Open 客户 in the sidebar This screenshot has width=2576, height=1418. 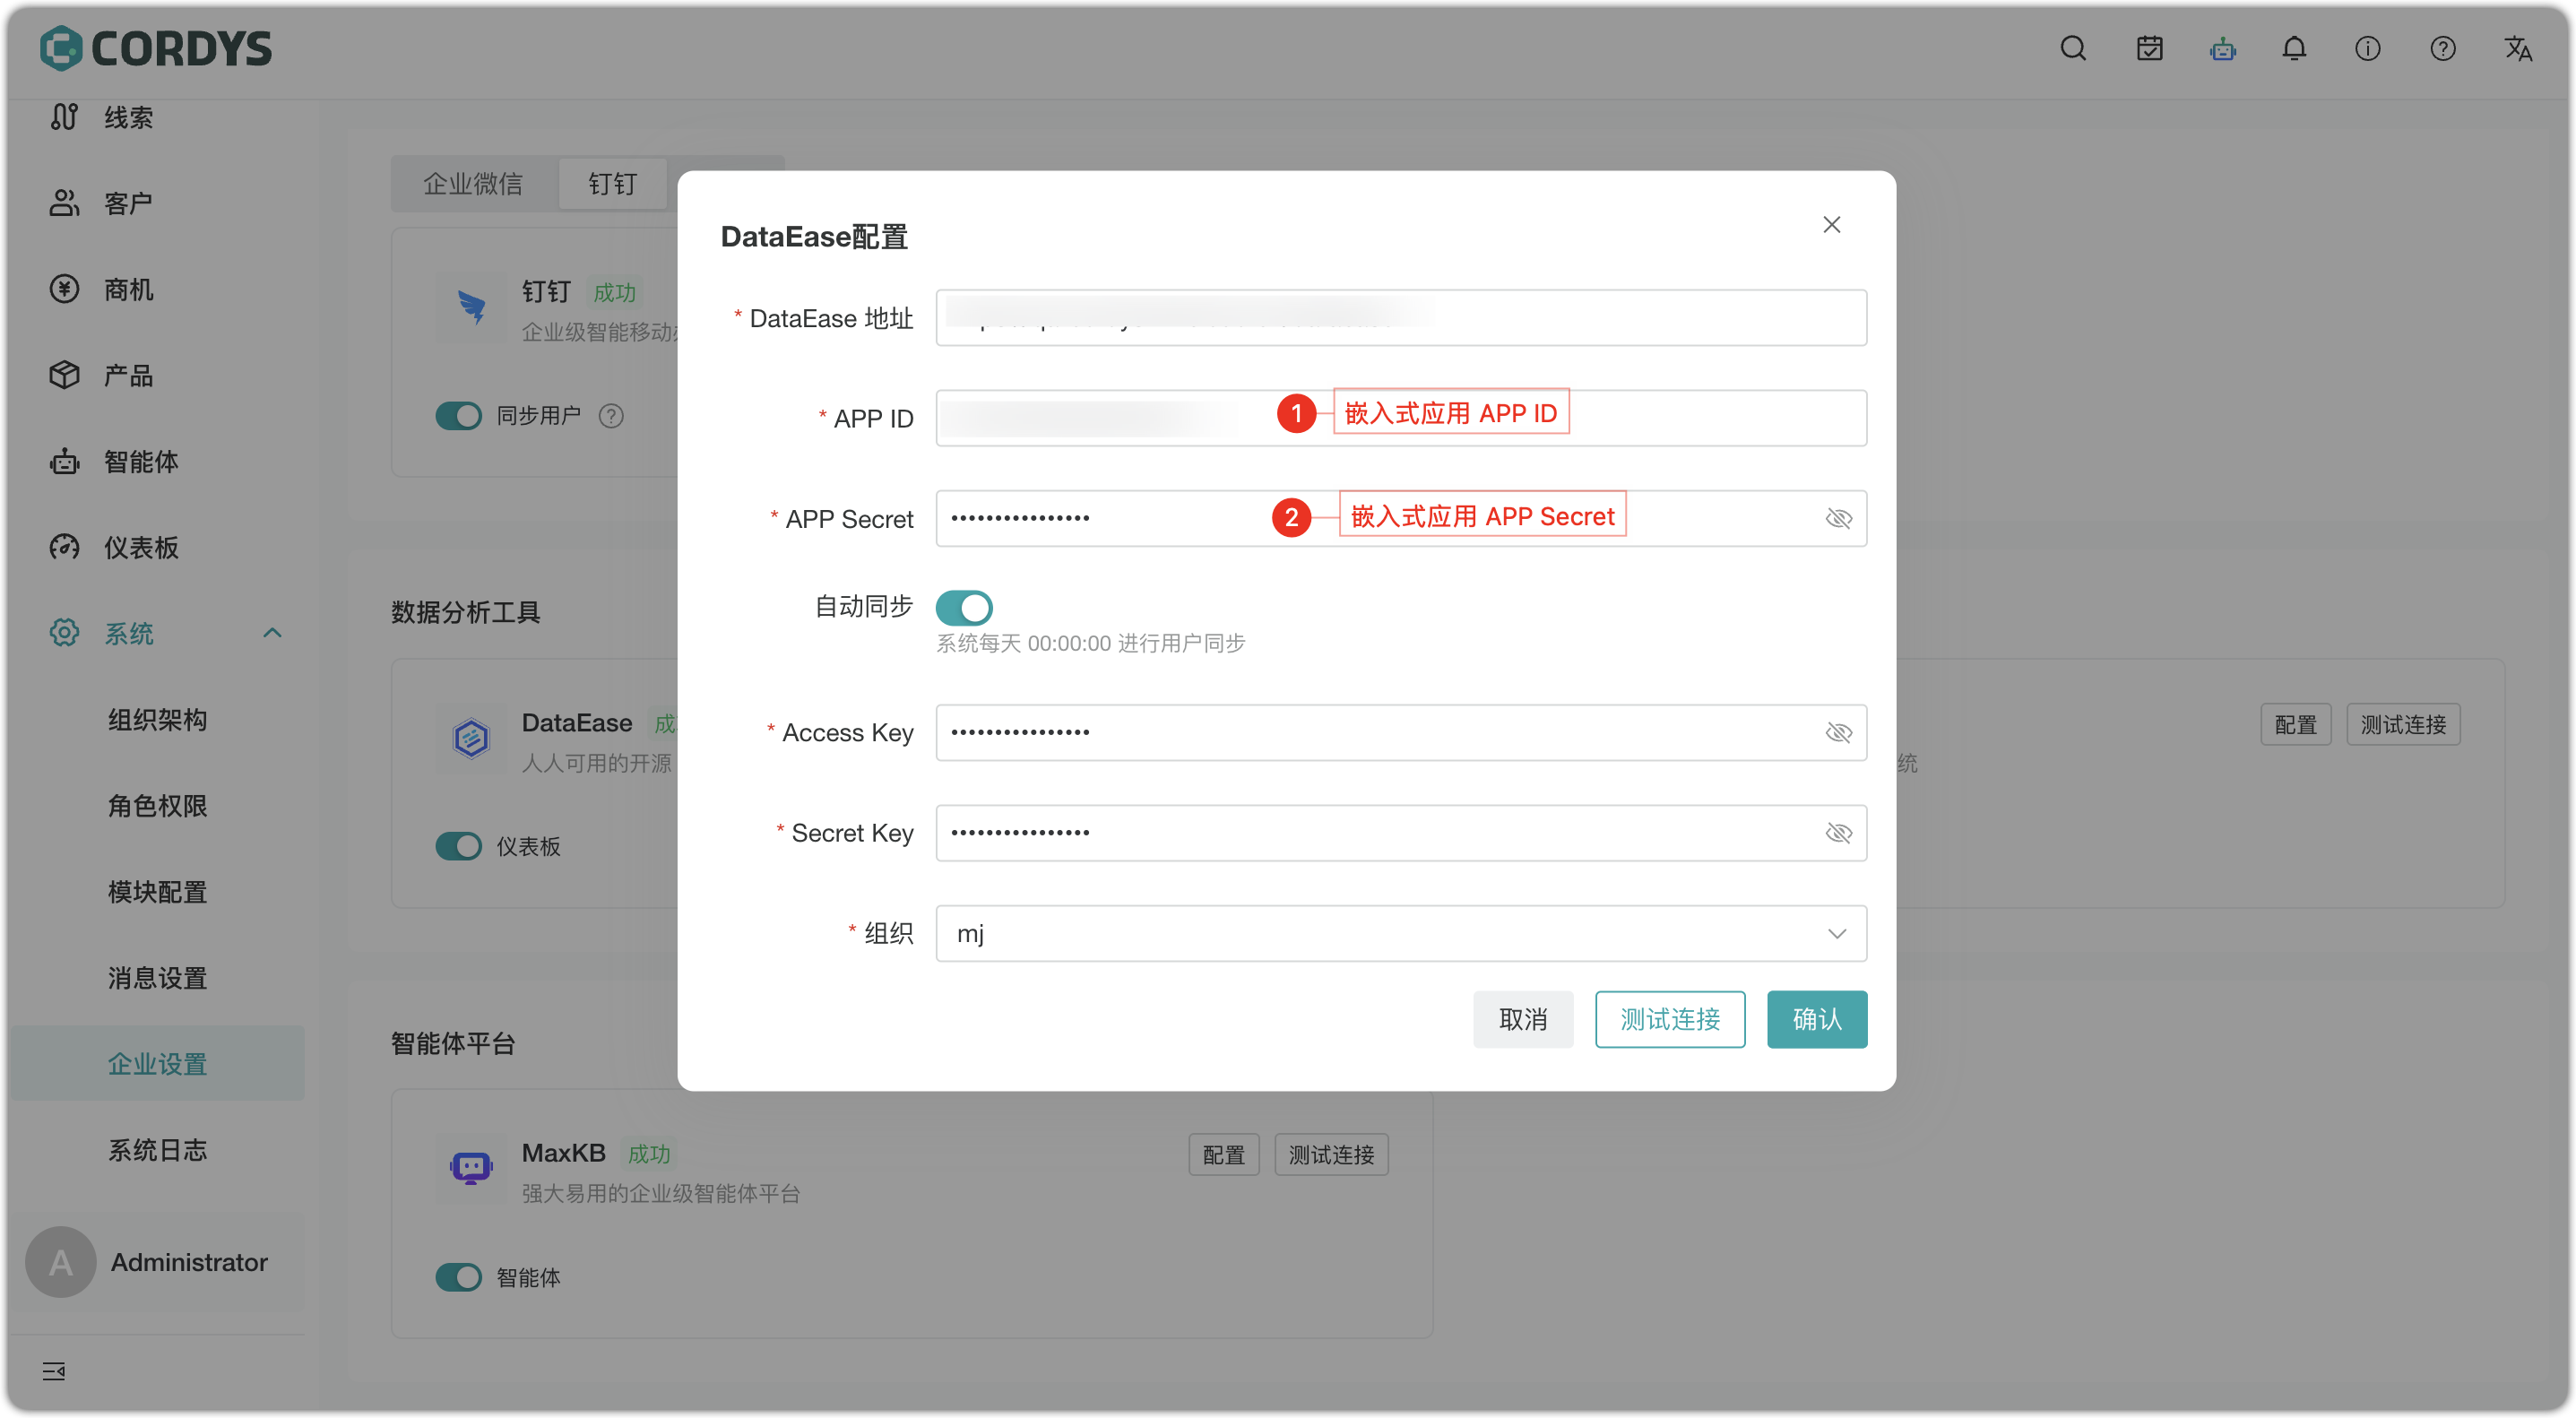point(128,204)
